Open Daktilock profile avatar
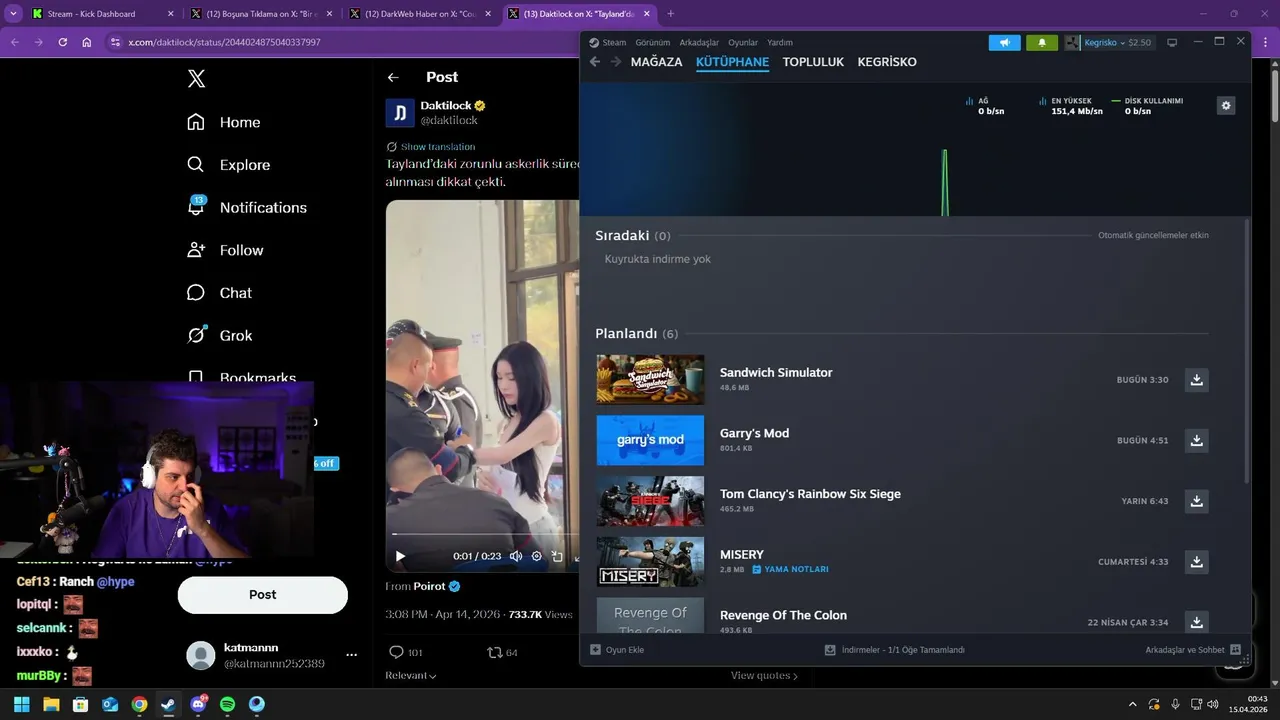Image resolution: width=1280 pixels, height=720 pixels. (x=400, y=113)
